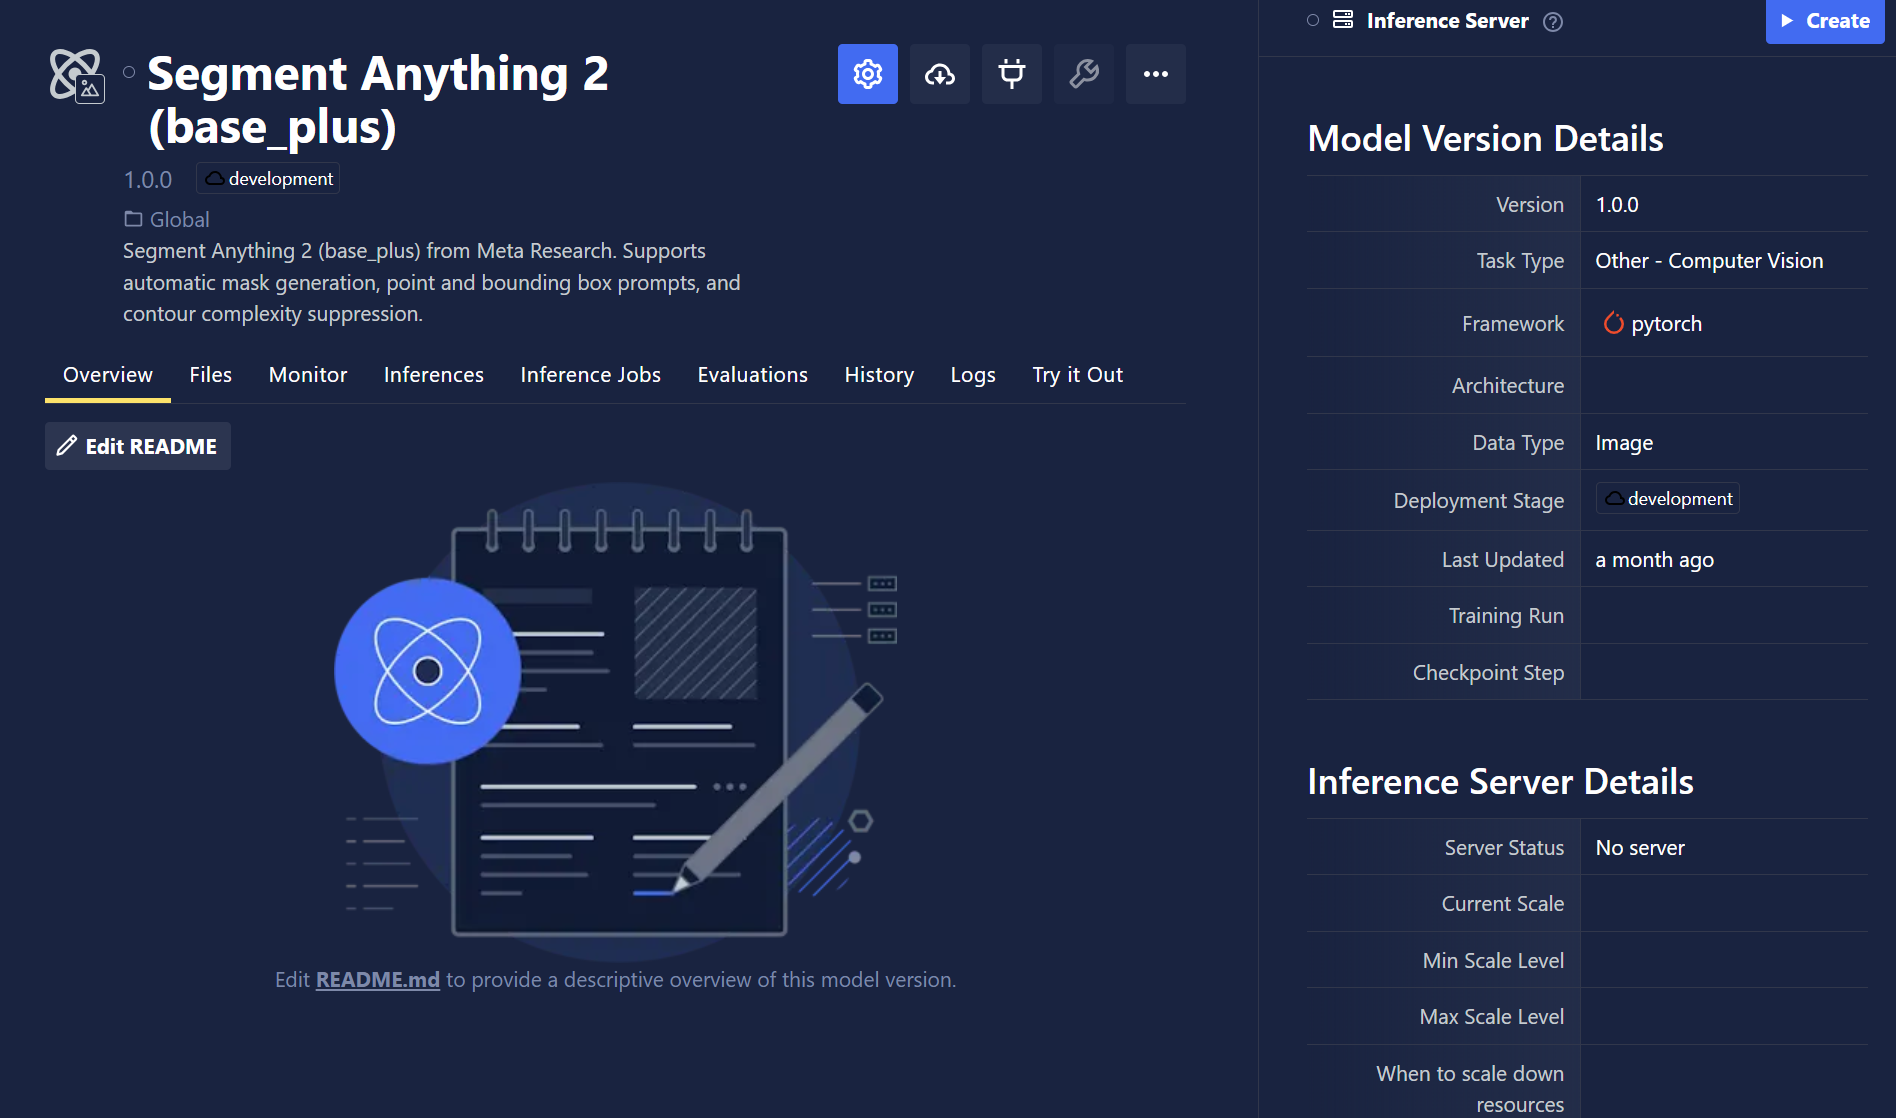Click the 'Architecture' row label
Viewport: 1896px width, 1118px height.
(x=1508, y=386)
